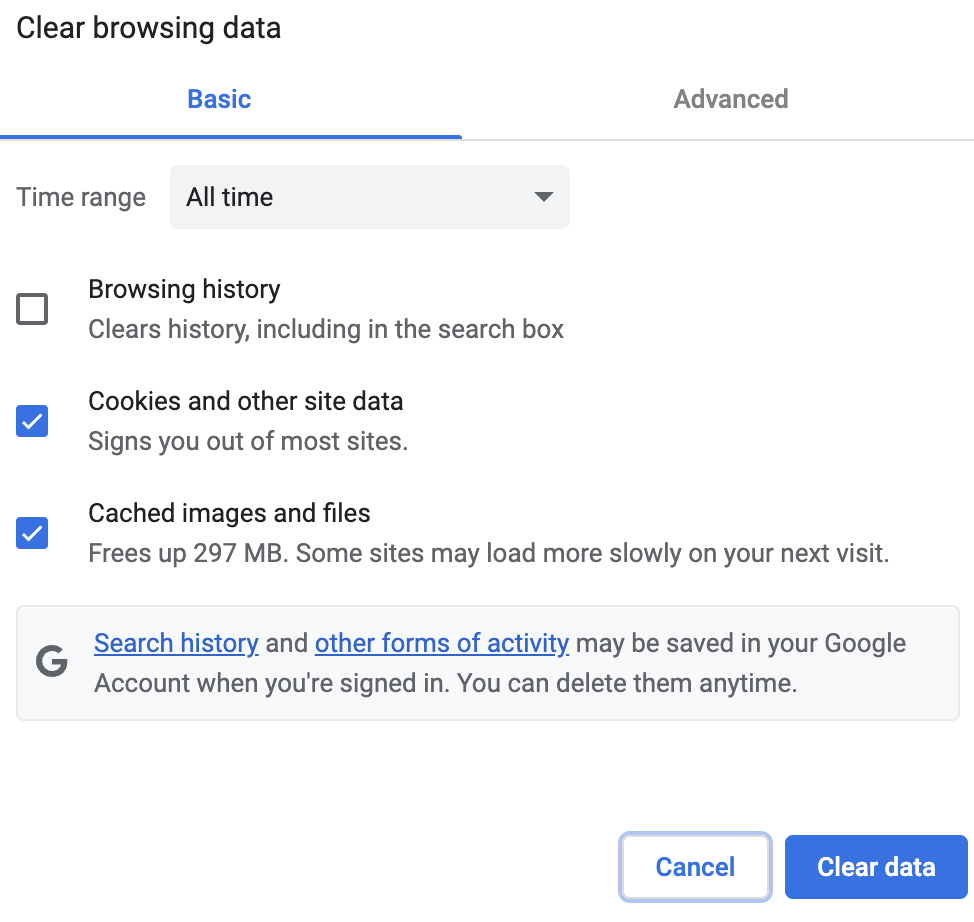Uncheck Cached images and files checkbox
This screenshot has height=922, width=974.
click(x=32, y=533)
